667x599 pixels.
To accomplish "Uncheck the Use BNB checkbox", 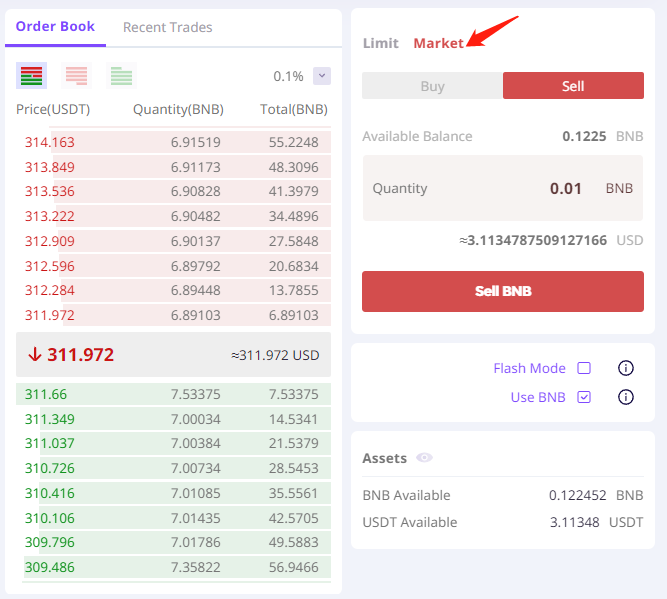I will [584, 397].
